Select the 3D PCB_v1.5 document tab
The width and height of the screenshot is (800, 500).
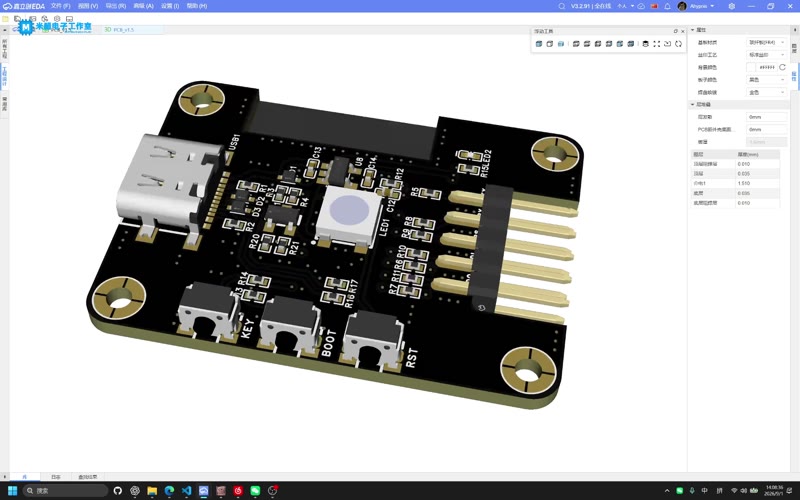(x=132, y=30)
